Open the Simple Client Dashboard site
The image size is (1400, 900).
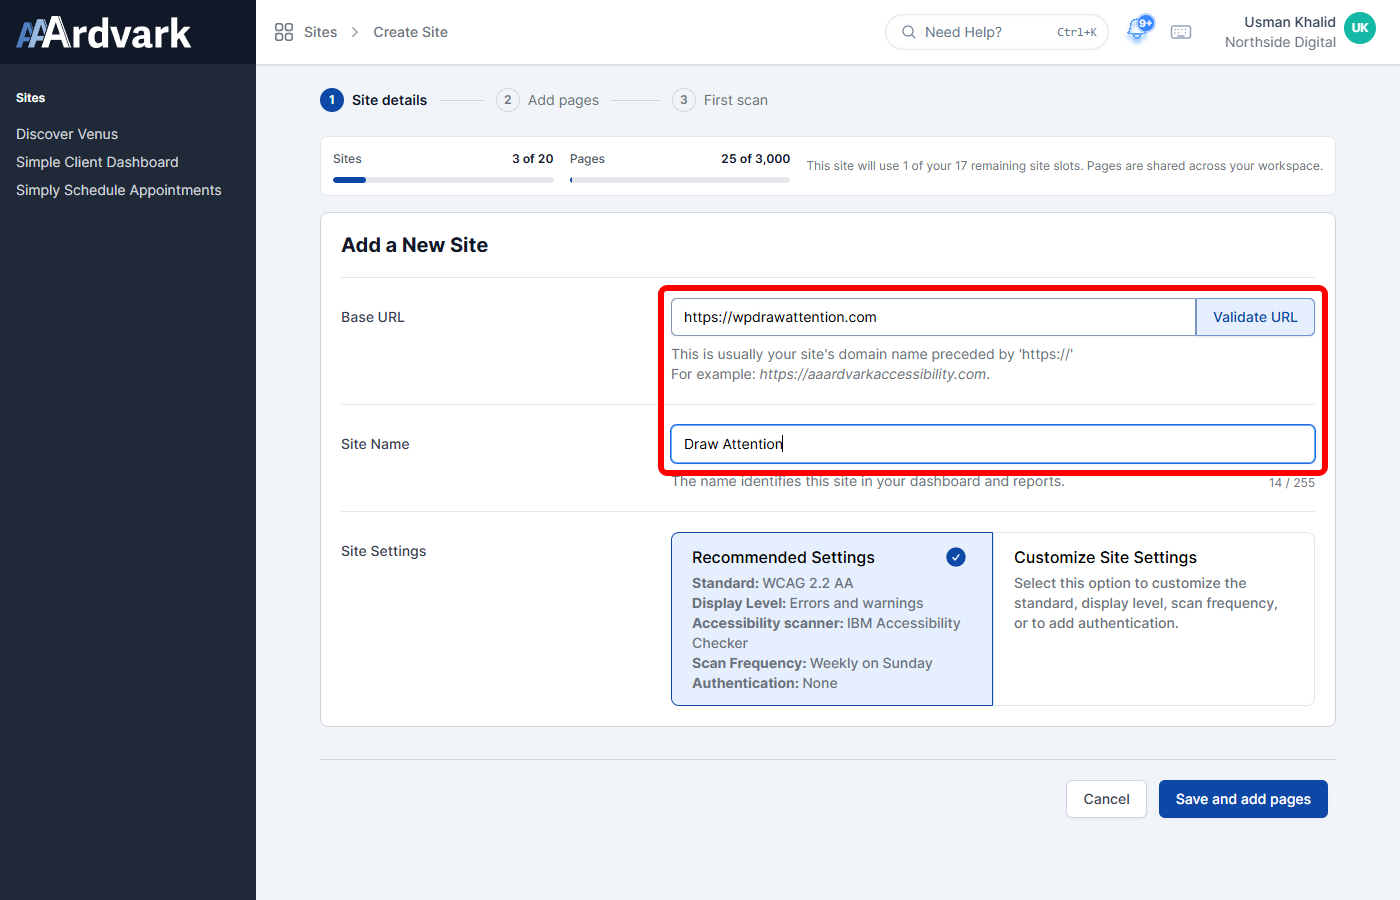pyautogui.click(x=97, y=162)
